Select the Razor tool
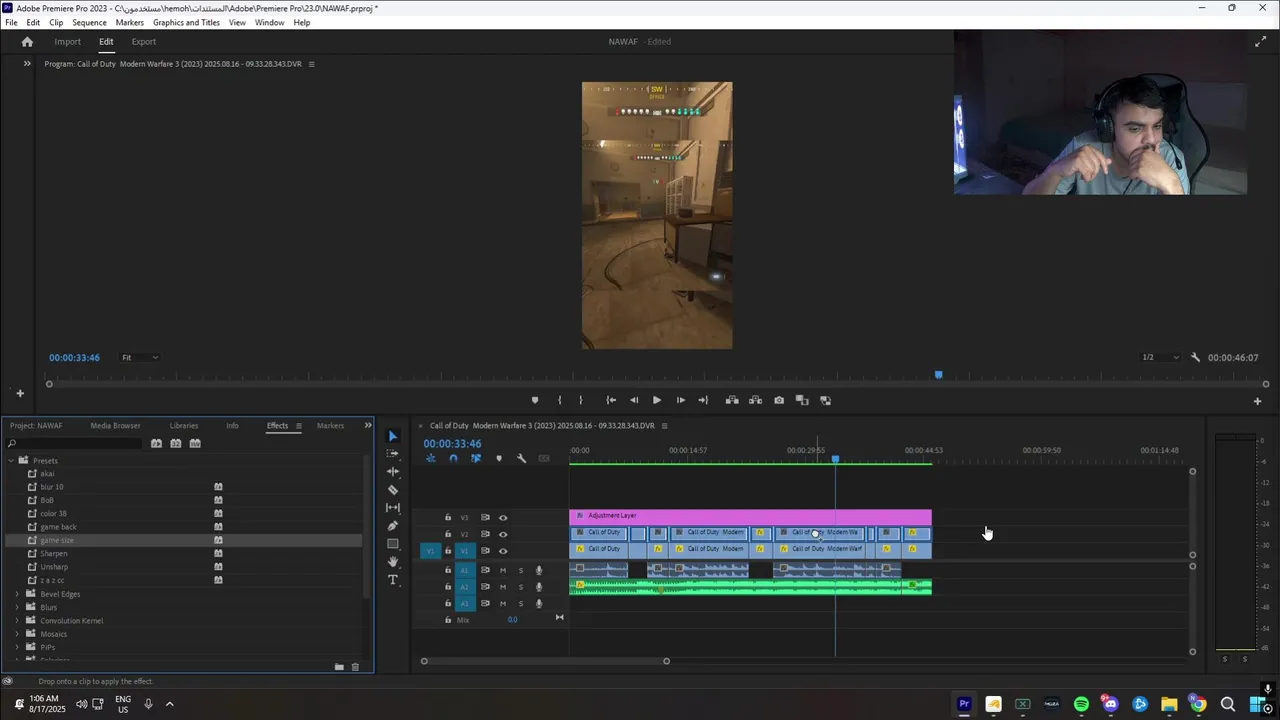Viewport: 1280px width, 720px height. (393, 490)
